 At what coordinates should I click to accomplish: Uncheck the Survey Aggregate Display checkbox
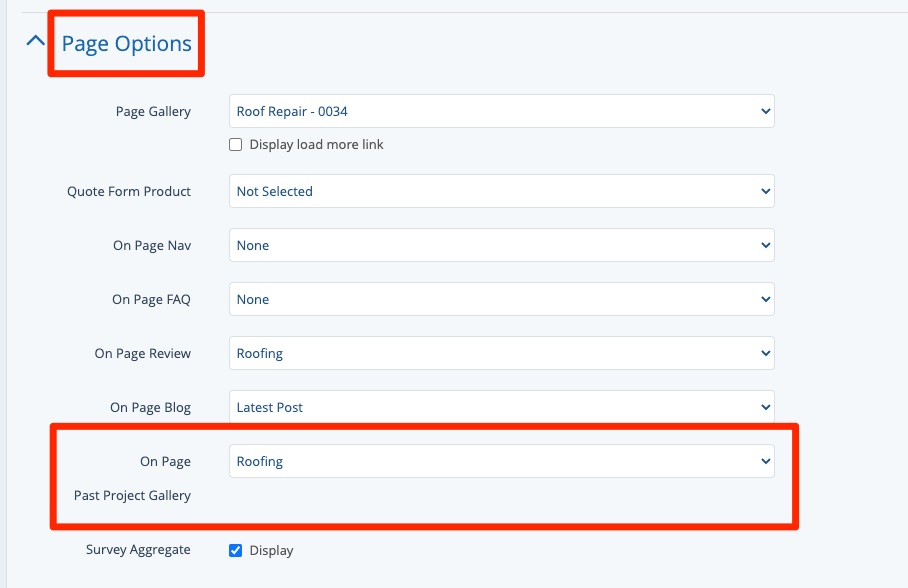[236, 550]
